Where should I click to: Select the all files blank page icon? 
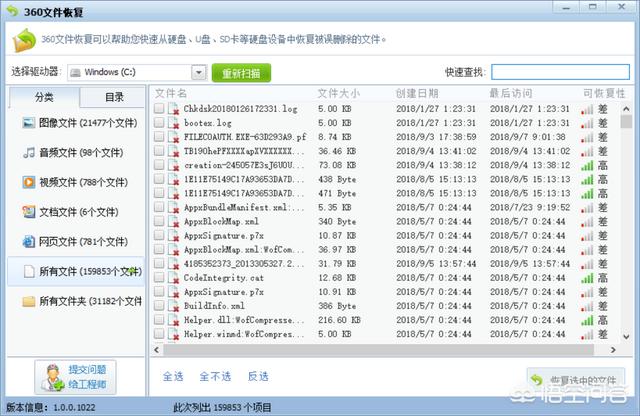(29, 271)
